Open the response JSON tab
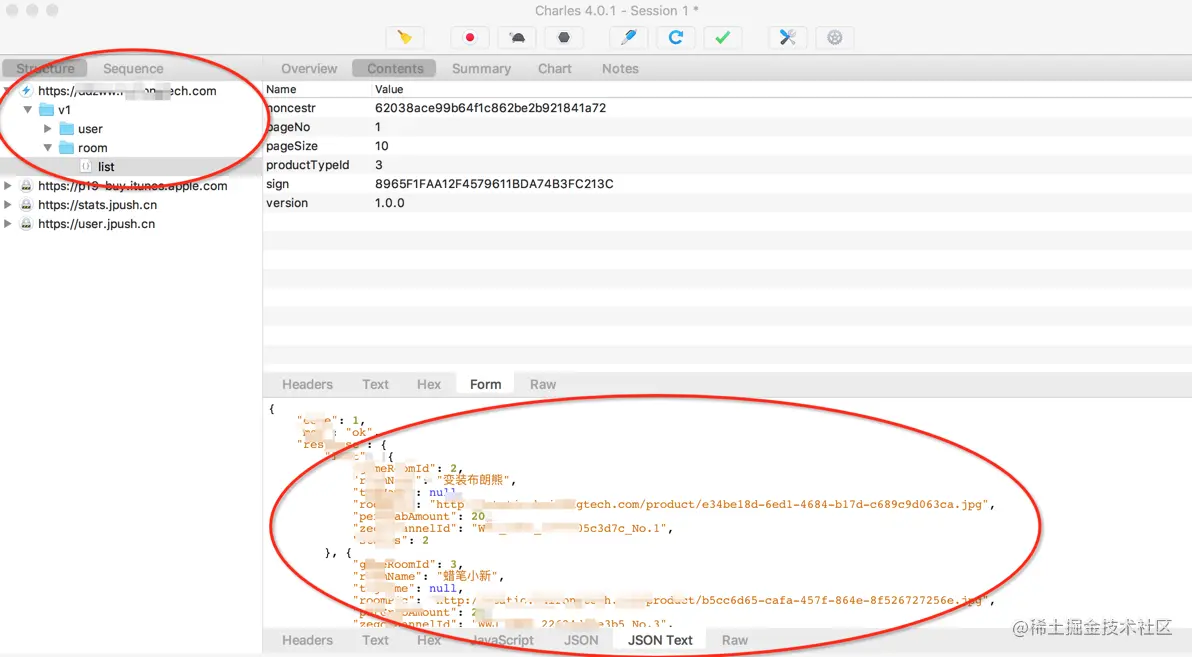The height and width of the screenshot is (657, 1192). pyautogui.click(x=581, y=640)
